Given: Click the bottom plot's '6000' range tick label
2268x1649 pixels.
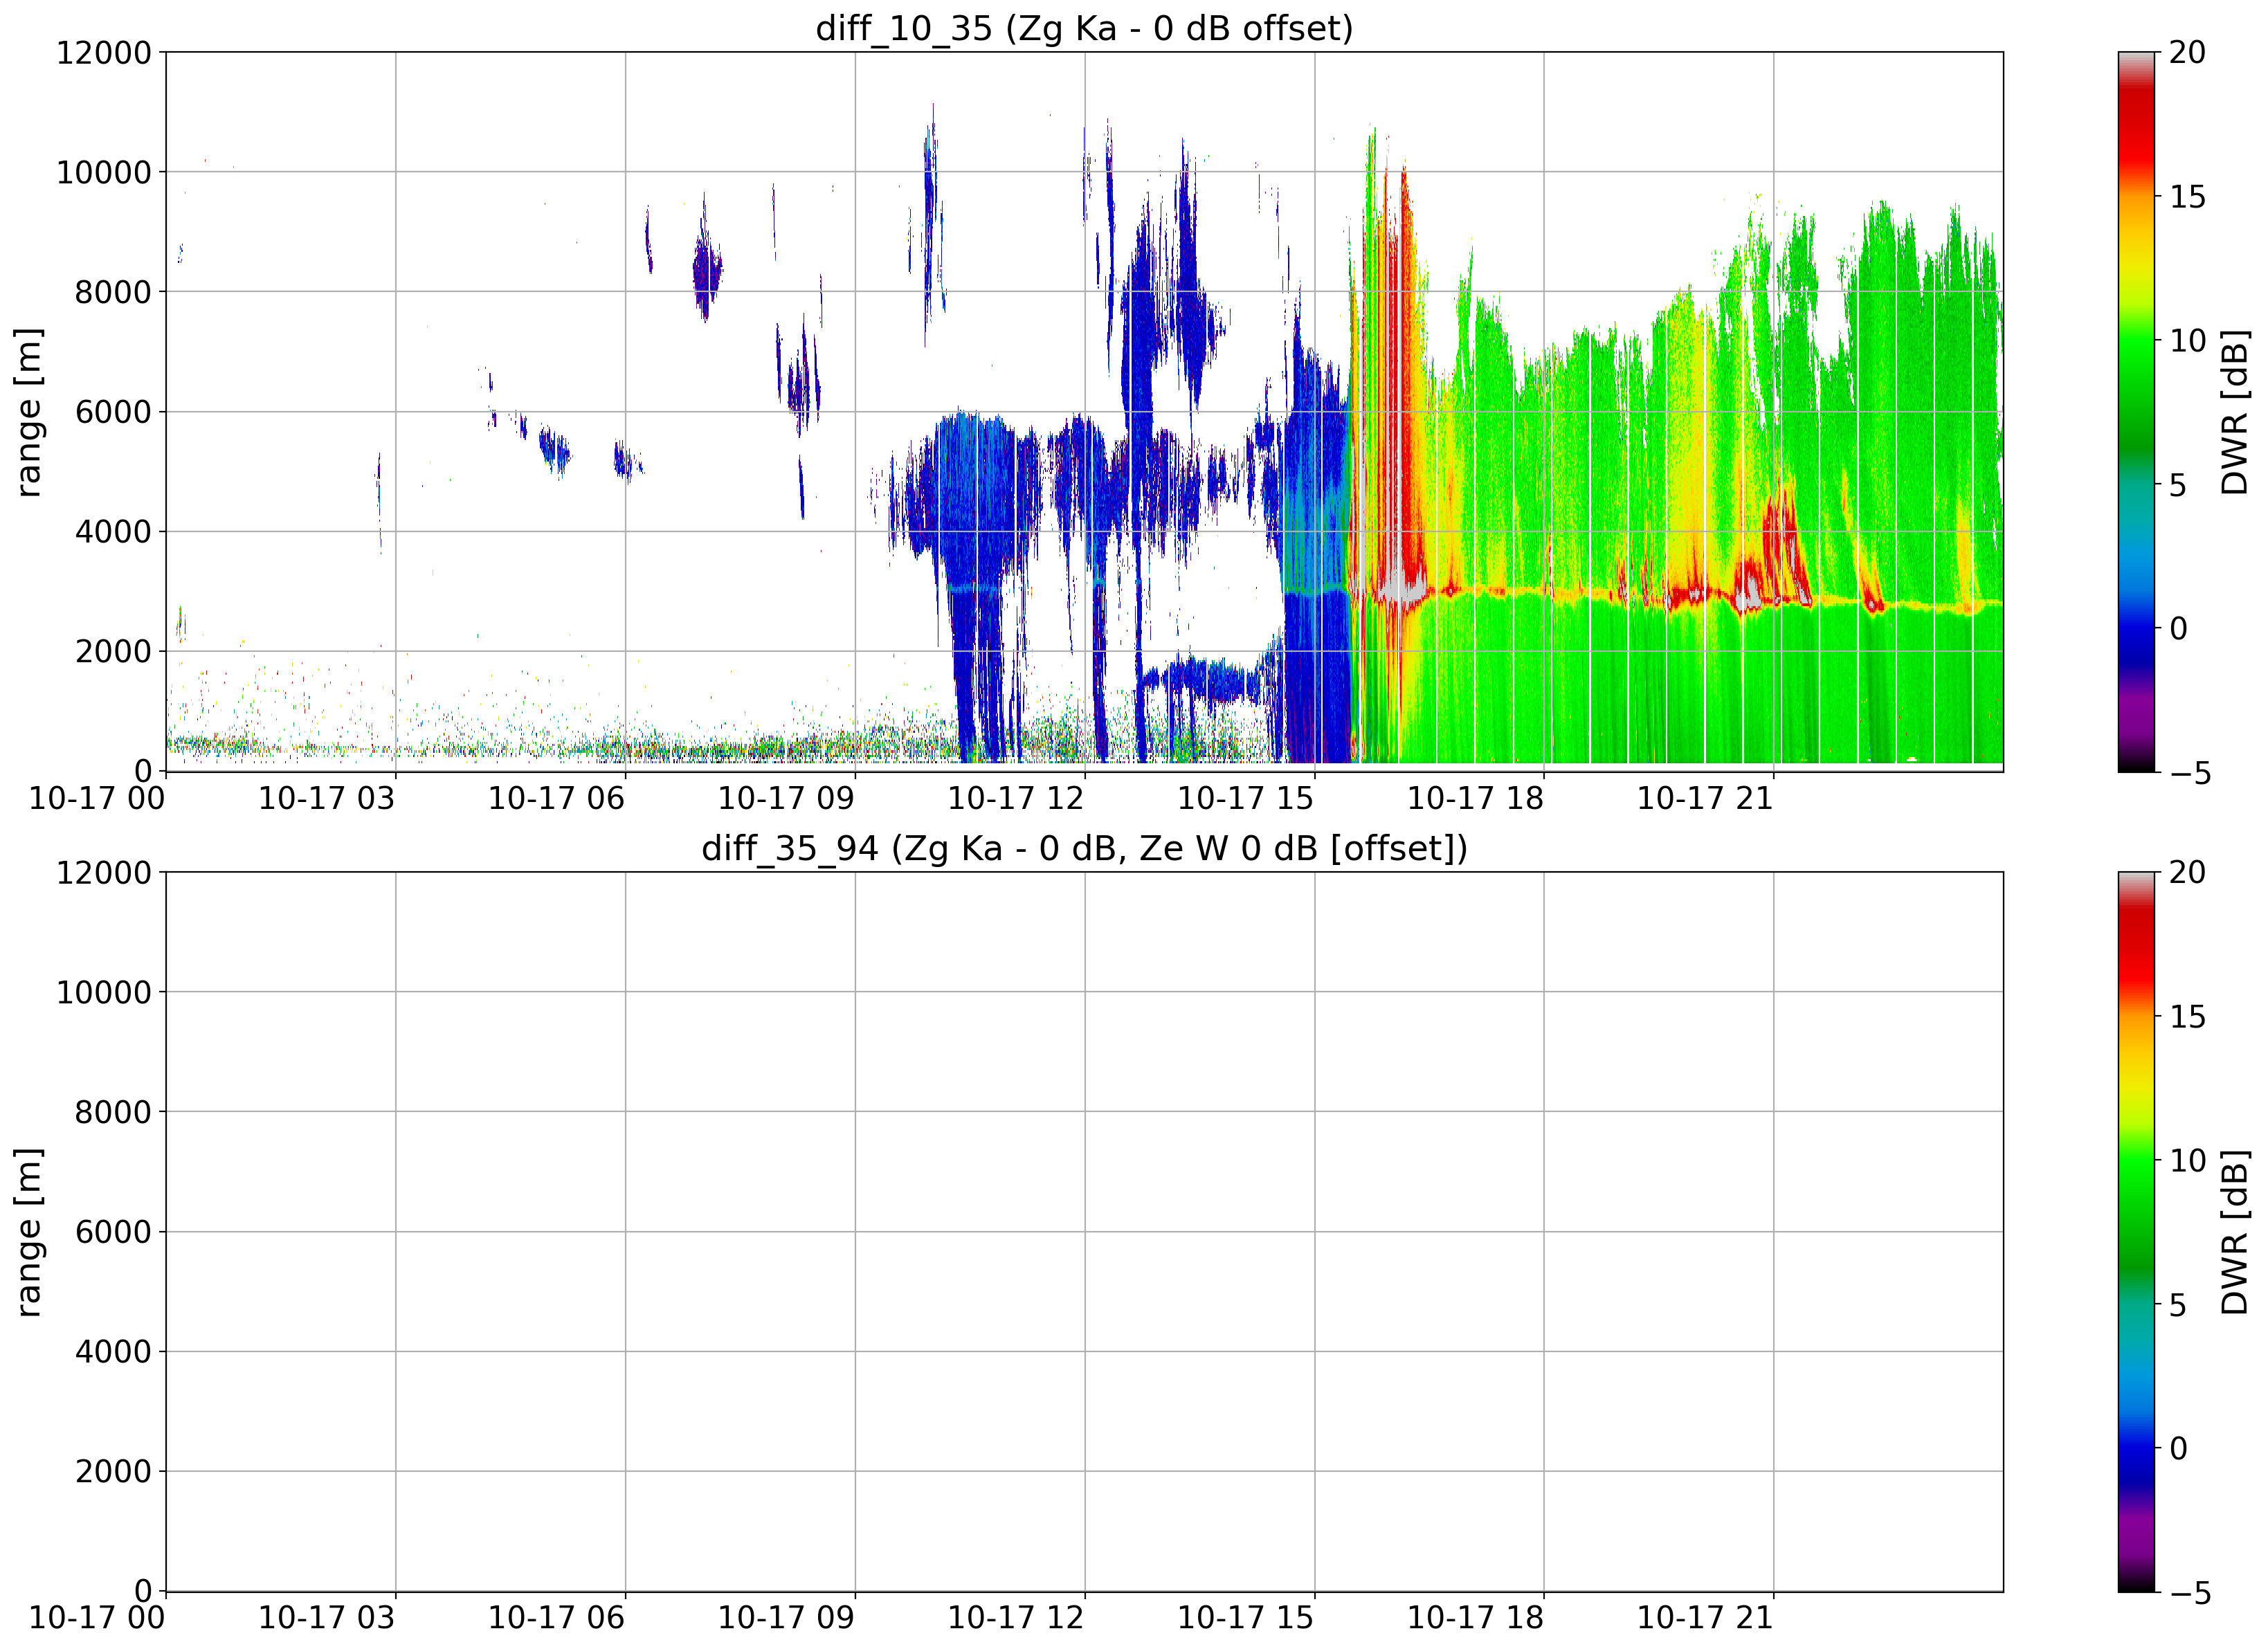Looking at the screenshot, I should [x=113, y=1232].
